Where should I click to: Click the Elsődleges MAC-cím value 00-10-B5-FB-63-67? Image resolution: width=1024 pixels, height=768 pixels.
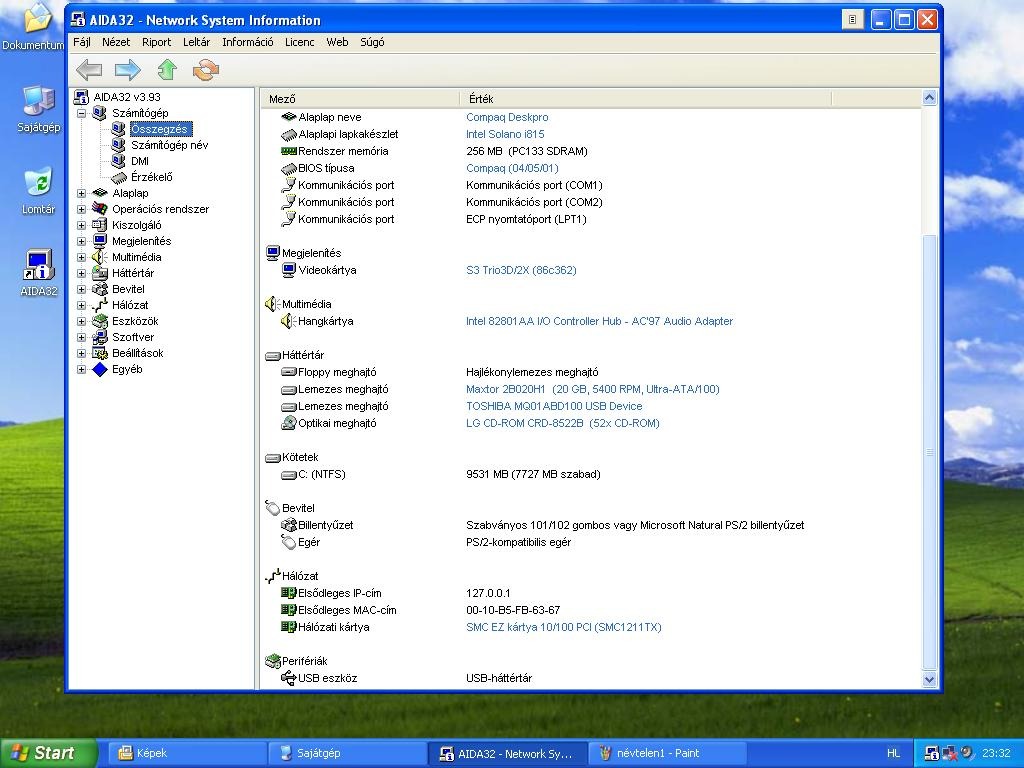pyautogui.click(x=513, y=610)
